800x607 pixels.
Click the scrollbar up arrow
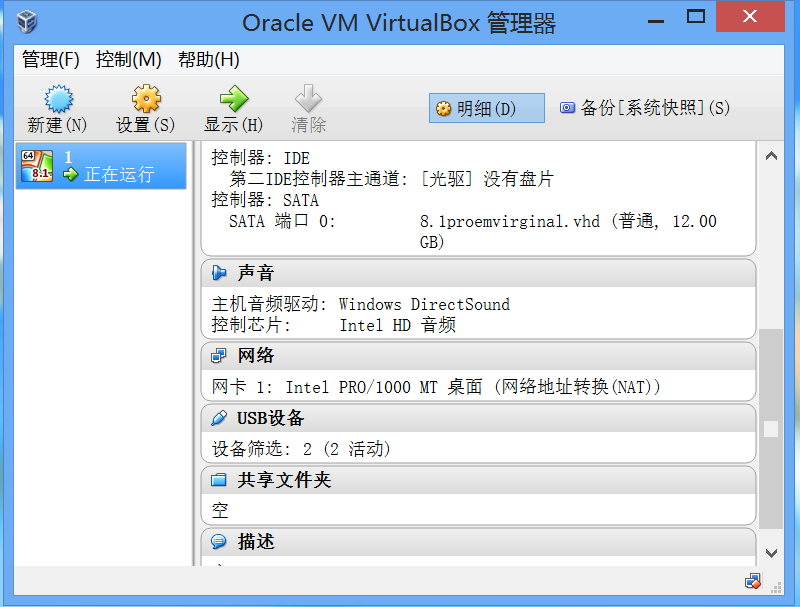(771, 156)
